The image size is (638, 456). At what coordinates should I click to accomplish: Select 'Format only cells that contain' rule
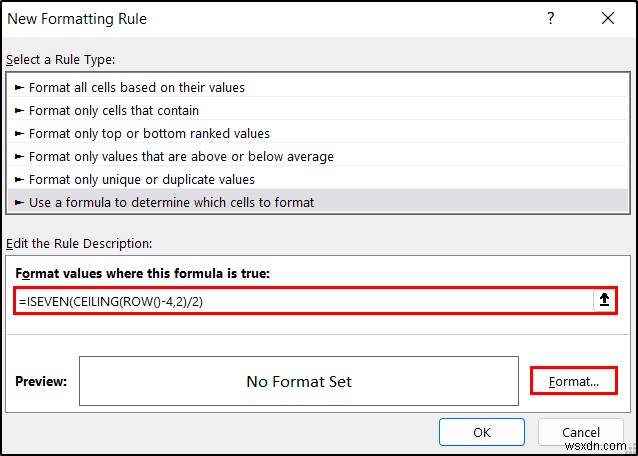pos(114,110)
